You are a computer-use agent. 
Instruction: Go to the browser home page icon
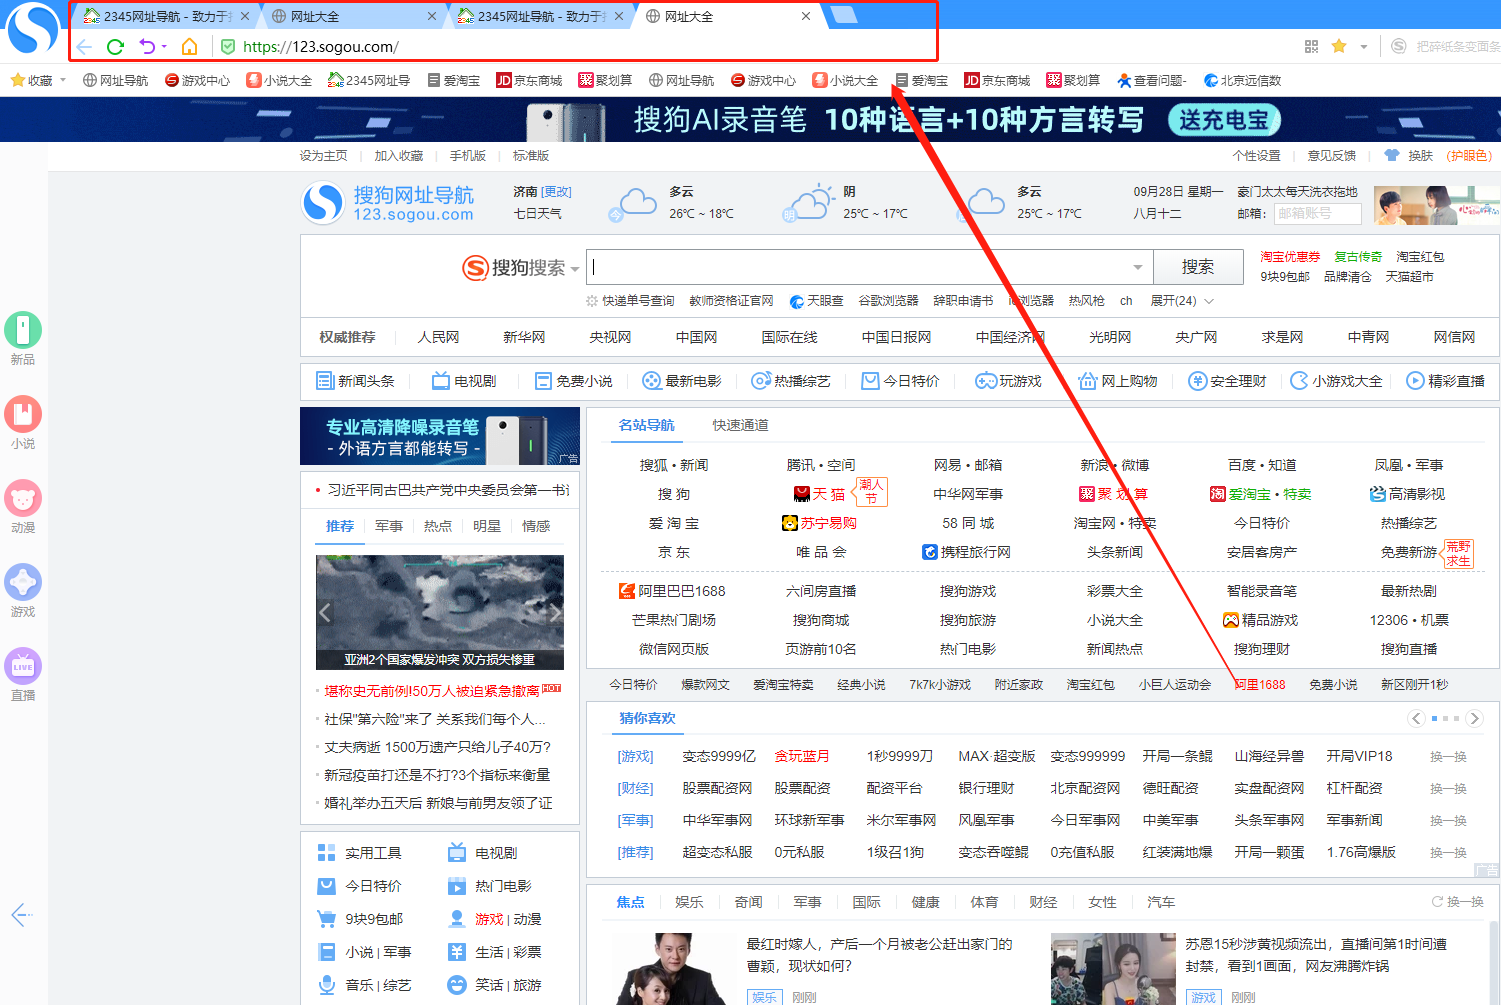click(189, 47)
